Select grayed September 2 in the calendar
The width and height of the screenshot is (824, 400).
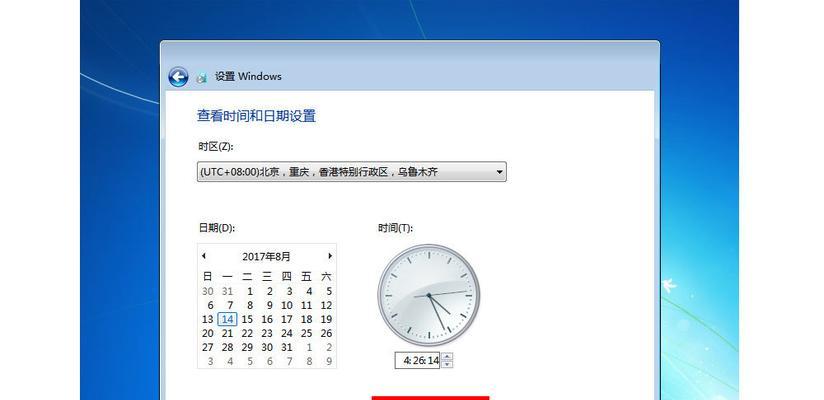coord(329,347)
